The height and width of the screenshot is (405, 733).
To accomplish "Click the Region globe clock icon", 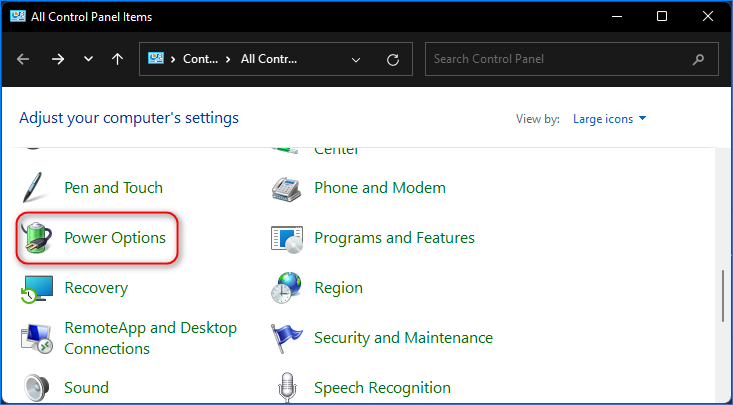I will (286, 288).
